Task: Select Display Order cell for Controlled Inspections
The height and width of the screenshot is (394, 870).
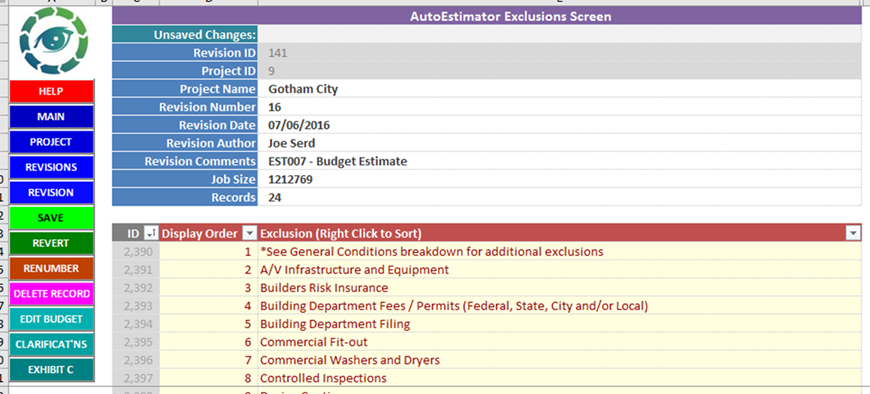Action: (x=209, y=378)
